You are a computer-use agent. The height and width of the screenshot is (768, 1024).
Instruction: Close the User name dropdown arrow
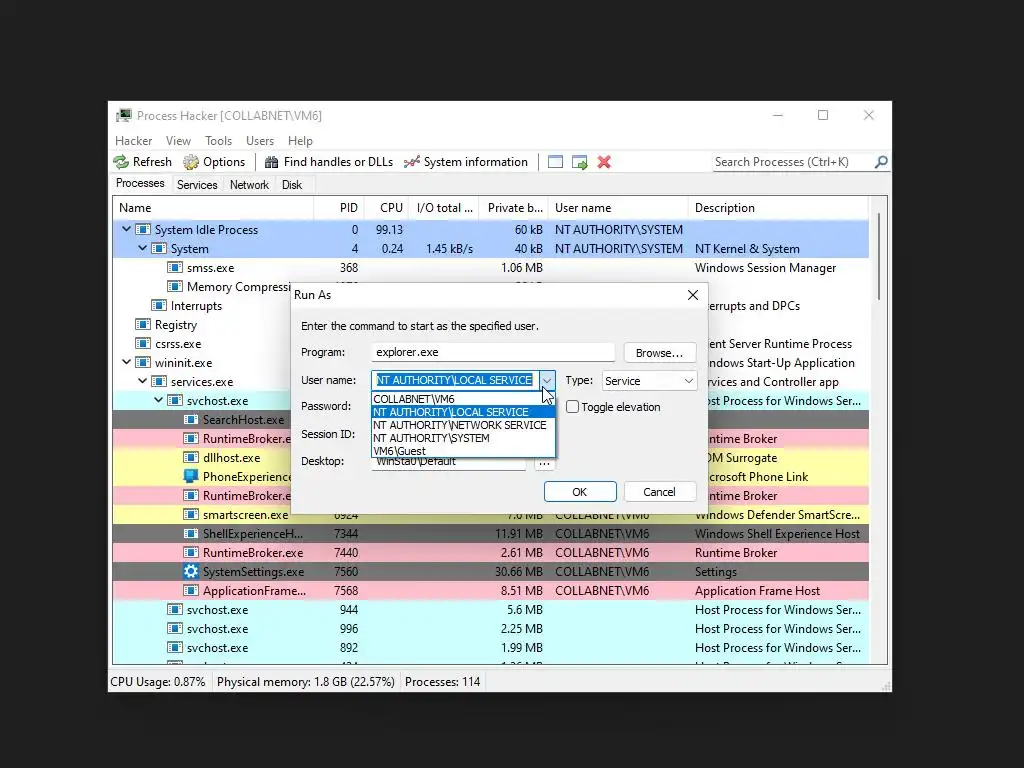[x=547, y=380]
